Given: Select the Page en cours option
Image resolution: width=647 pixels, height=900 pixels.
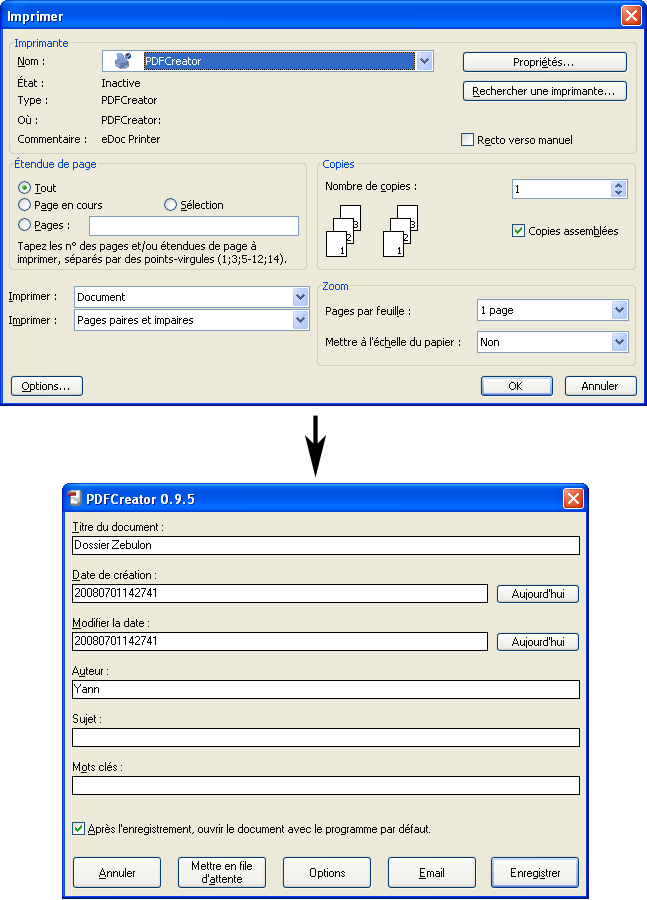Looking at the screenshot, I should click(24, 205).
